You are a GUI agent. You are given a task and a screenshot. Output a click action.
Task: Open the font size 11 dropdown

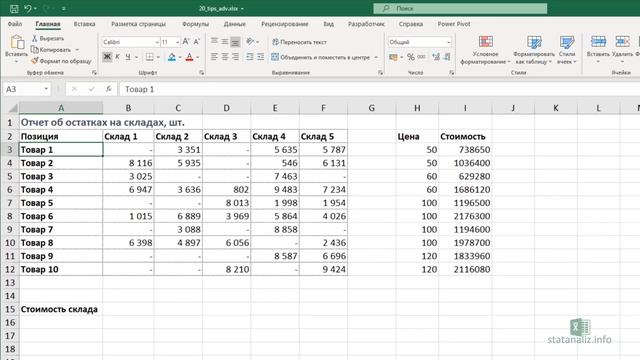pyautogui.click(x=177, y=42)
